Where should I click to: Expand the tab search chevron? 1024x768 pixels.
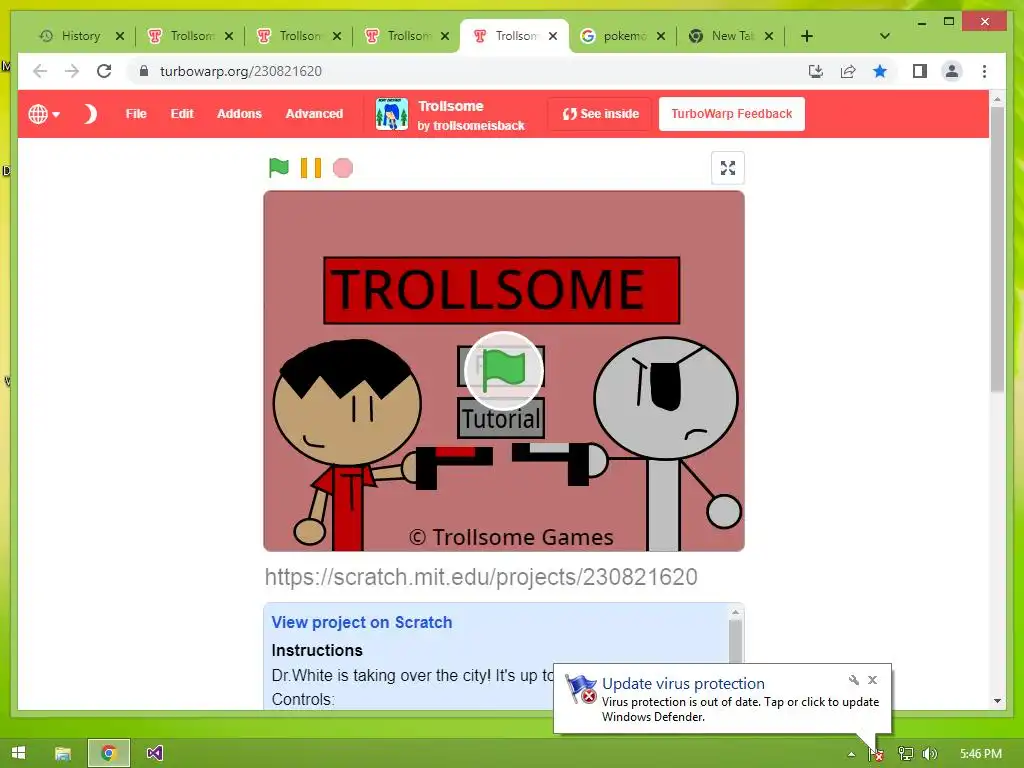tap(884, 36)
